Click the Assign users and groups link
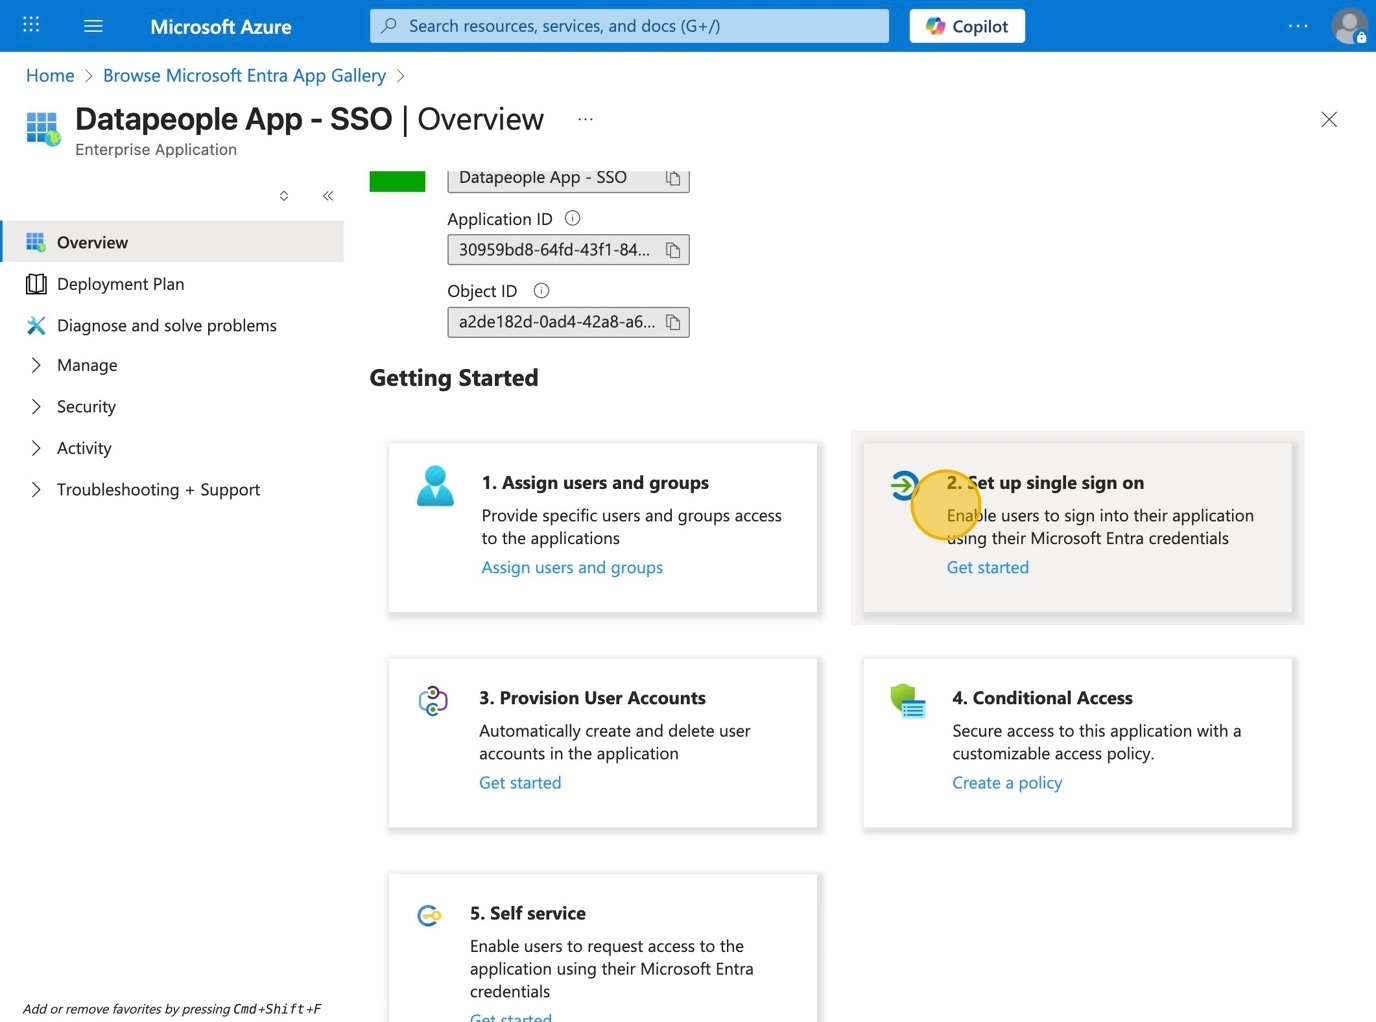Image resolution: width=1376 pixels, height=1022 pixels. (x=571, y=567)
